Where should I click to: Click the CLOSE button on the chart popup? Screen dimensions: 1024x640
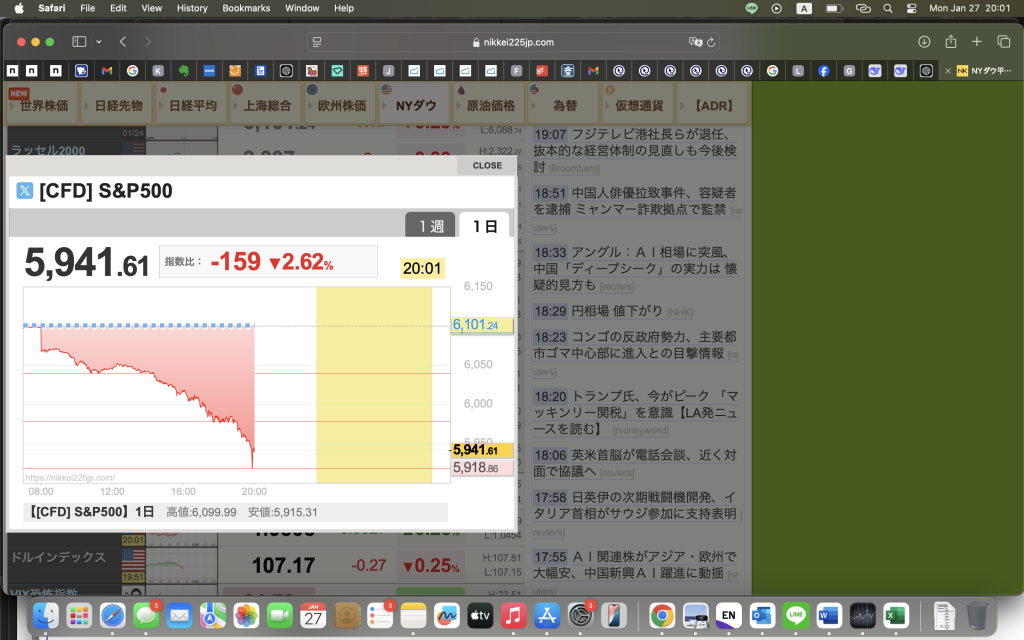pos(487,165)
